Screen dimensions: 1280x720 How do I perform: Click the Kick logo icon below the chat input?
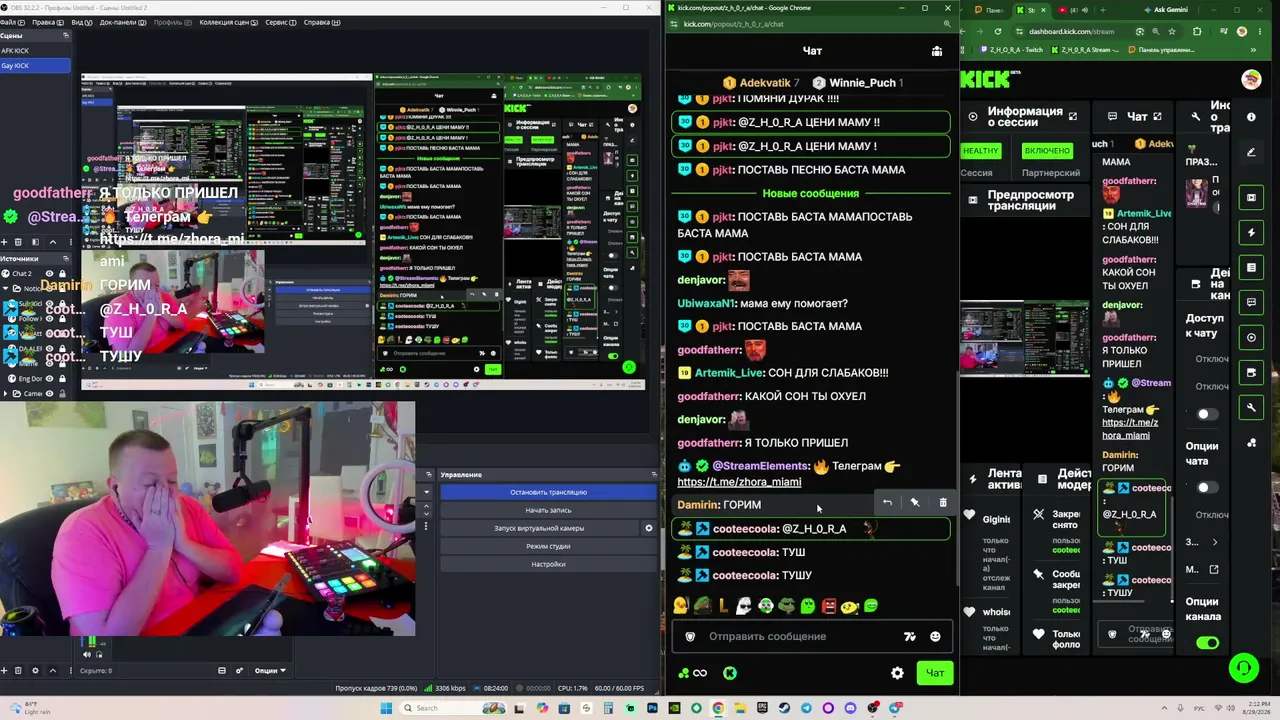730,673
